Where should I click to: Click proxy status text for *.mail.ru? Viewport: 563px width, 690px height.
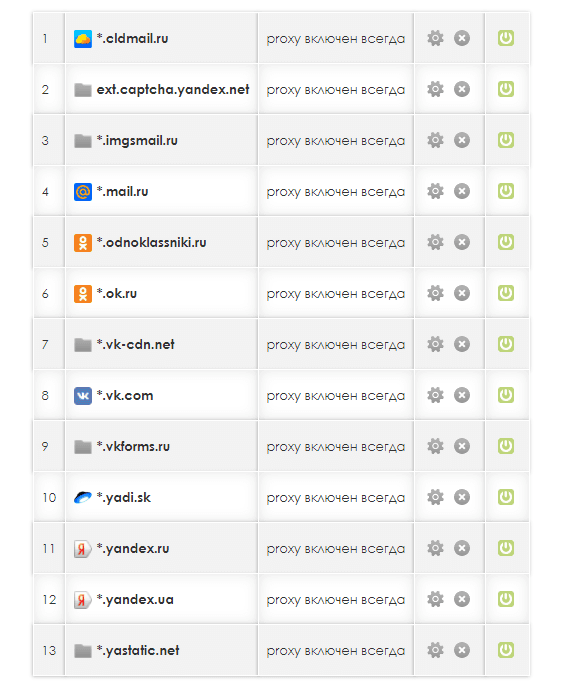[335, 192]
